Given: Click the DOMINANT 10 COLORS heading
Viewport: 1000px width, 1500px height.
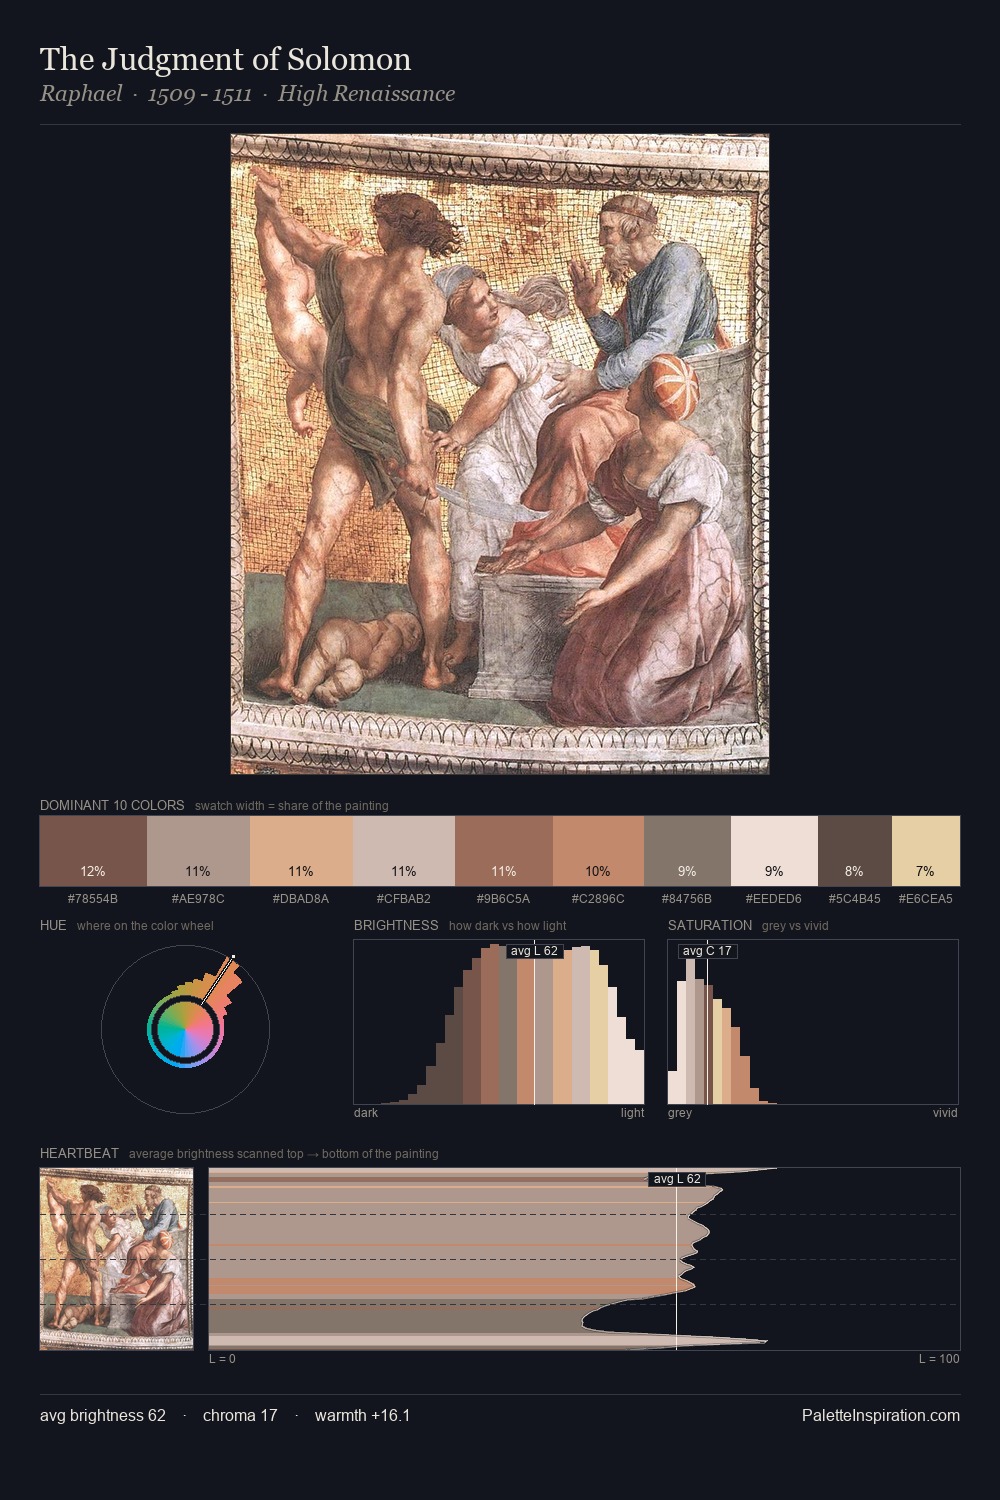Looking at the screenshot, I should point(112,805).
